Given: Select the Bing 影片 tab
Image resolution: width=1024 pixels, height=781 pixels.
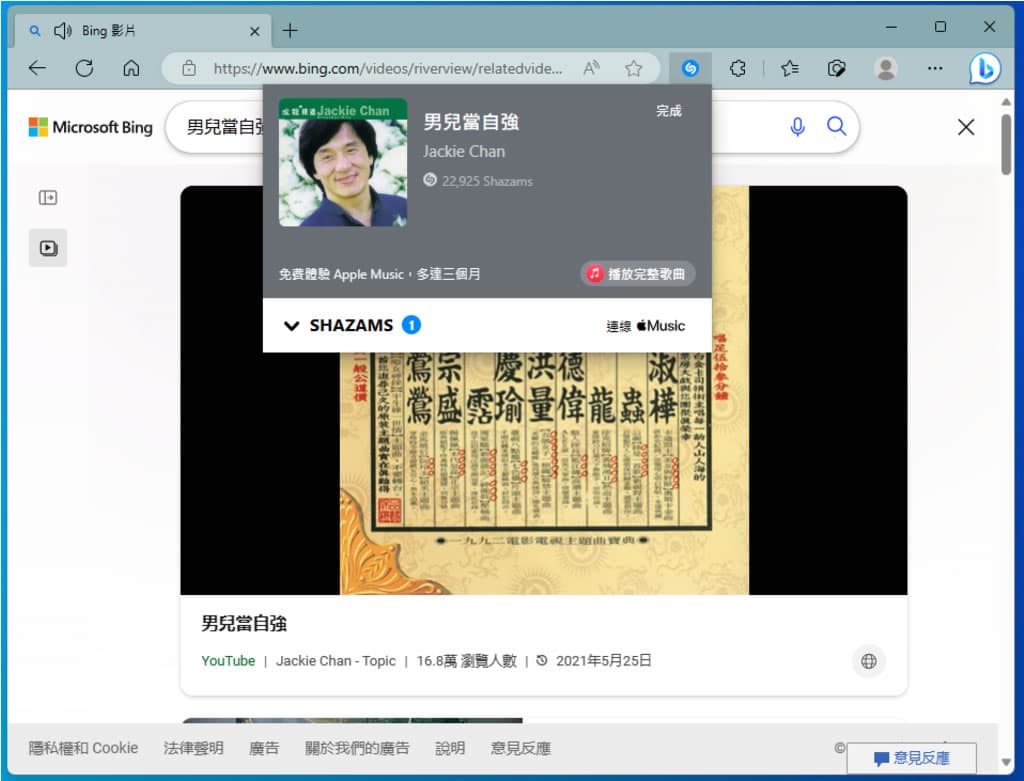Looking at the screenshot, I should [x=140, y=31].
